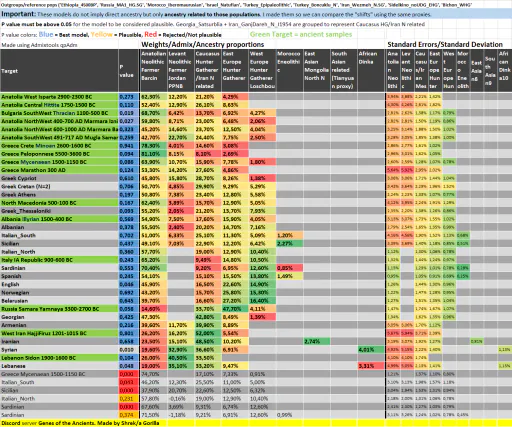Select the Italian_South Morocco Eneolithic value 1,20%

290,235
